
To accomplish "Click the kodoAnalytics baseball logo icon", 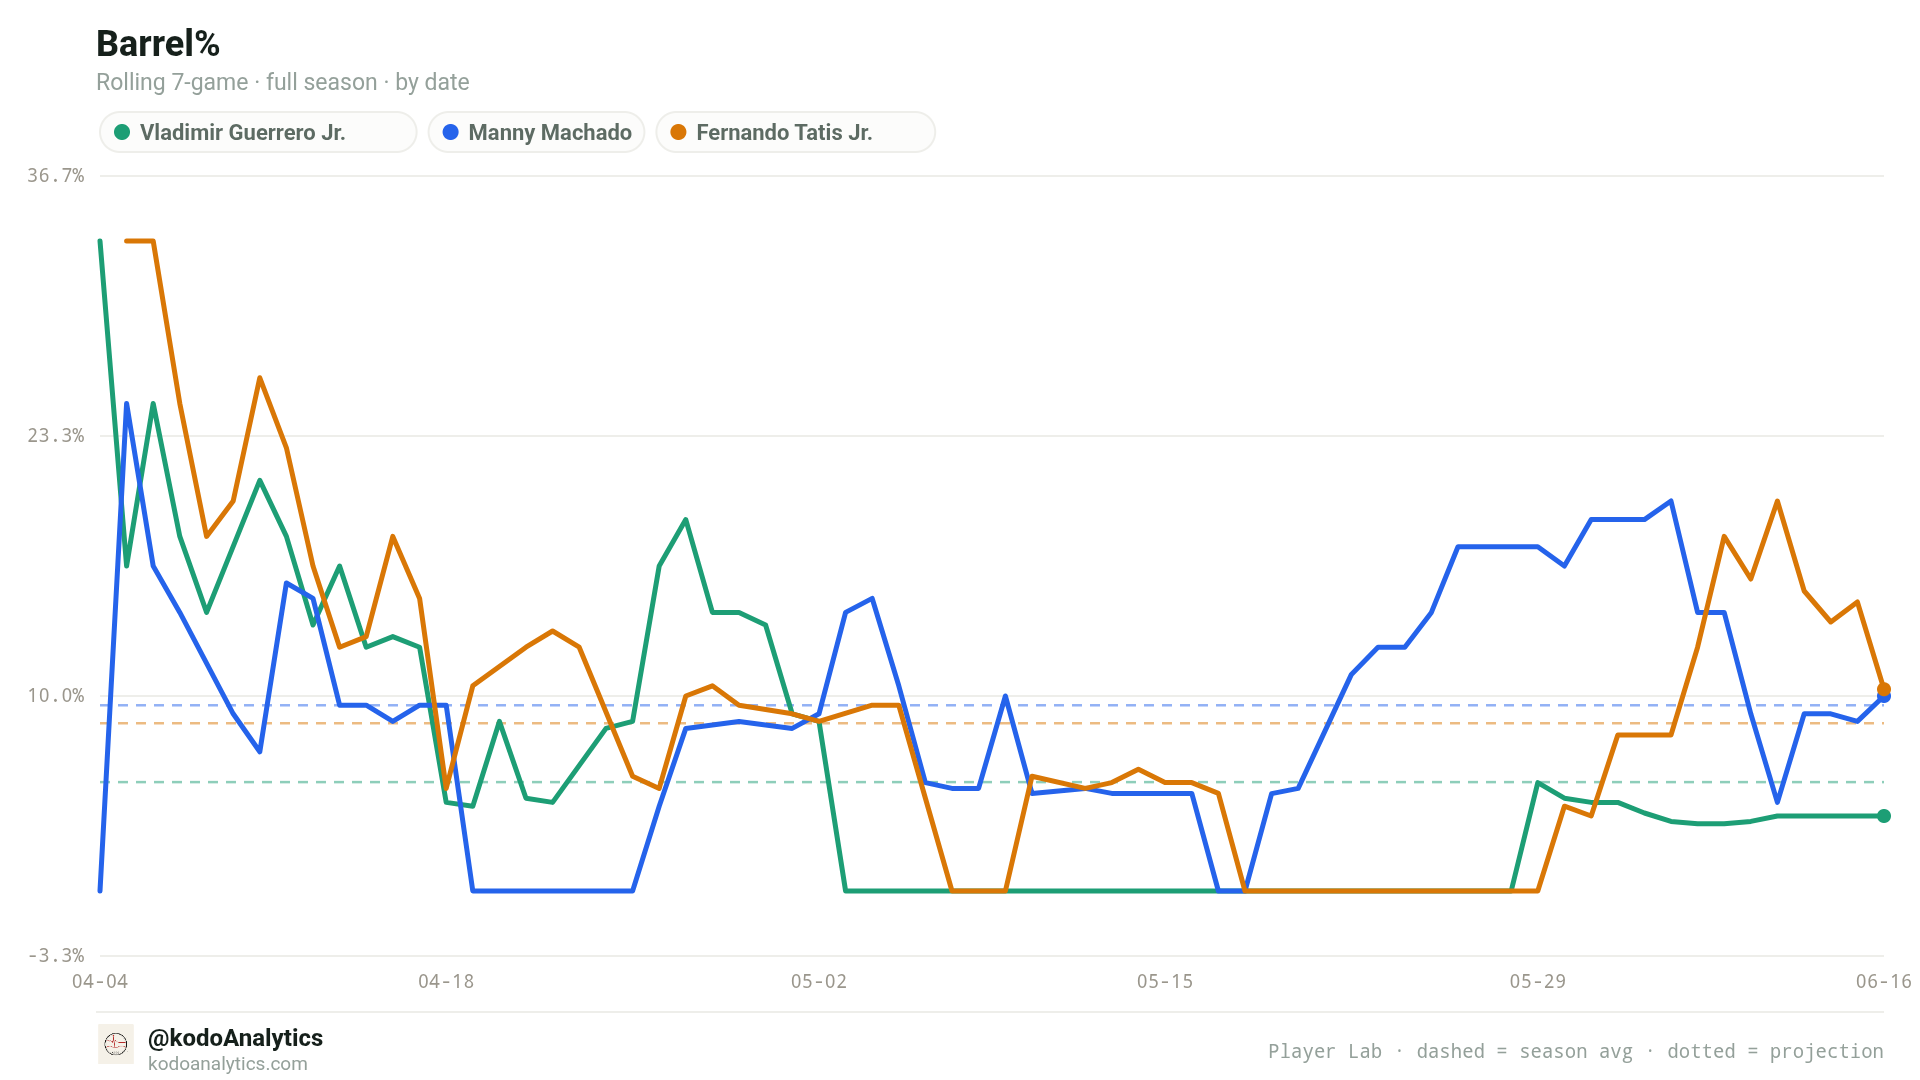I will pos(116,1044).
